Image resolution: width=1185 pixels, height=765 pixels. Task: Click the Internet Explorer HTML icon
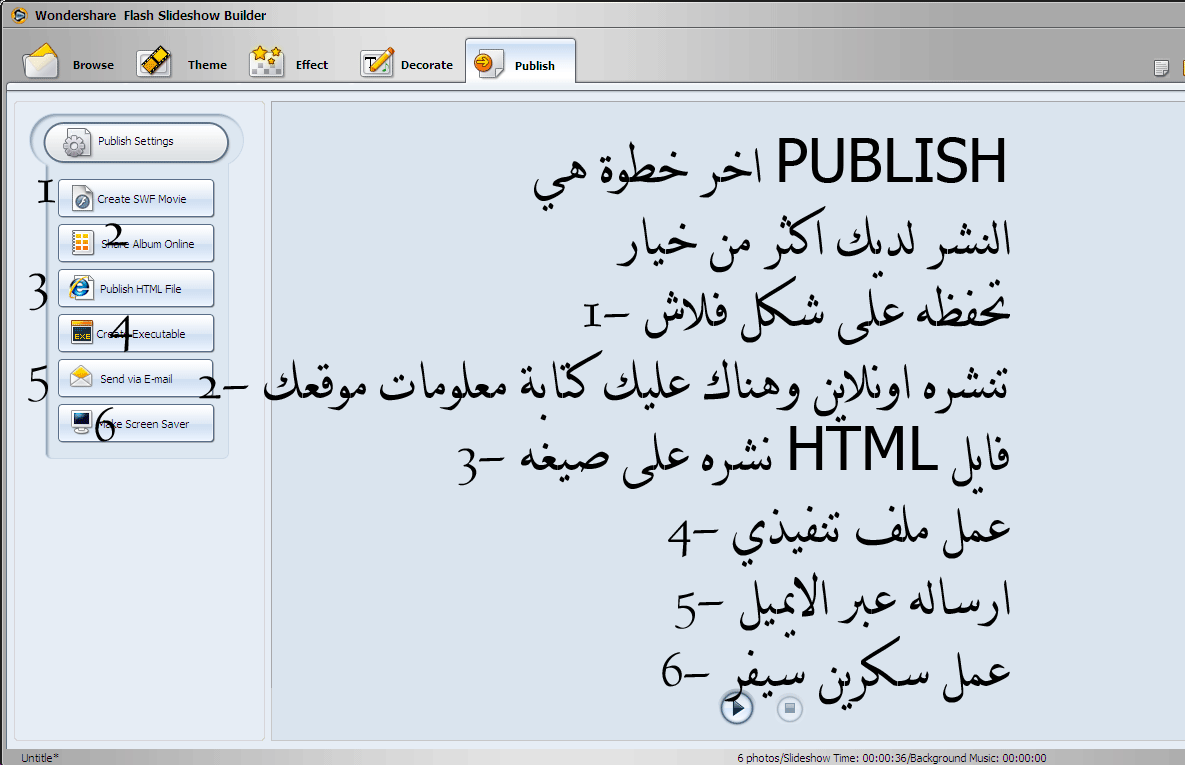click(x=80, y=287)
